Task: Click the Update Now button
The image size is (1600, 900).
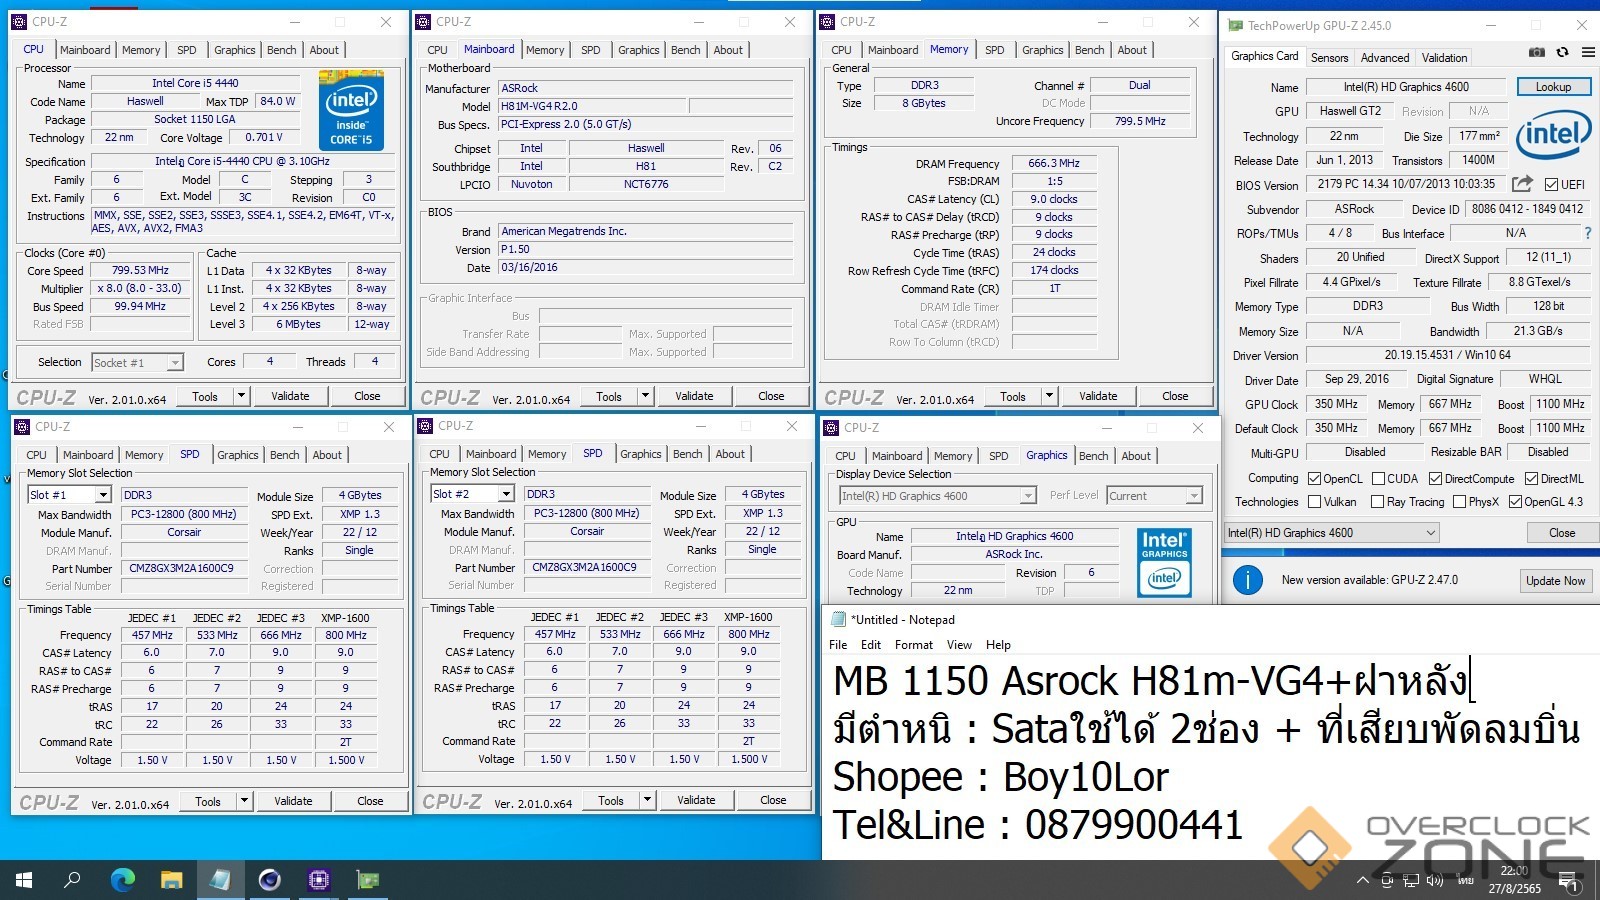Action: (1554, 580)
